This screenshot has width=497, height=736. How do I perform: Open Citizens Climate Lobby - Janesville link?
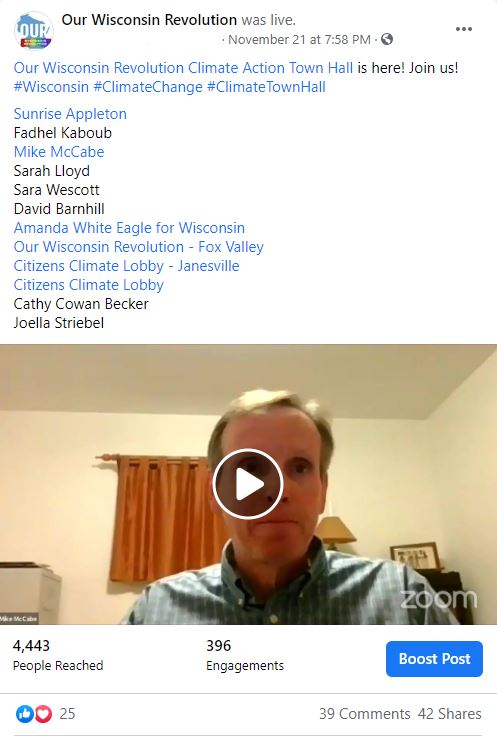(126, 266)
